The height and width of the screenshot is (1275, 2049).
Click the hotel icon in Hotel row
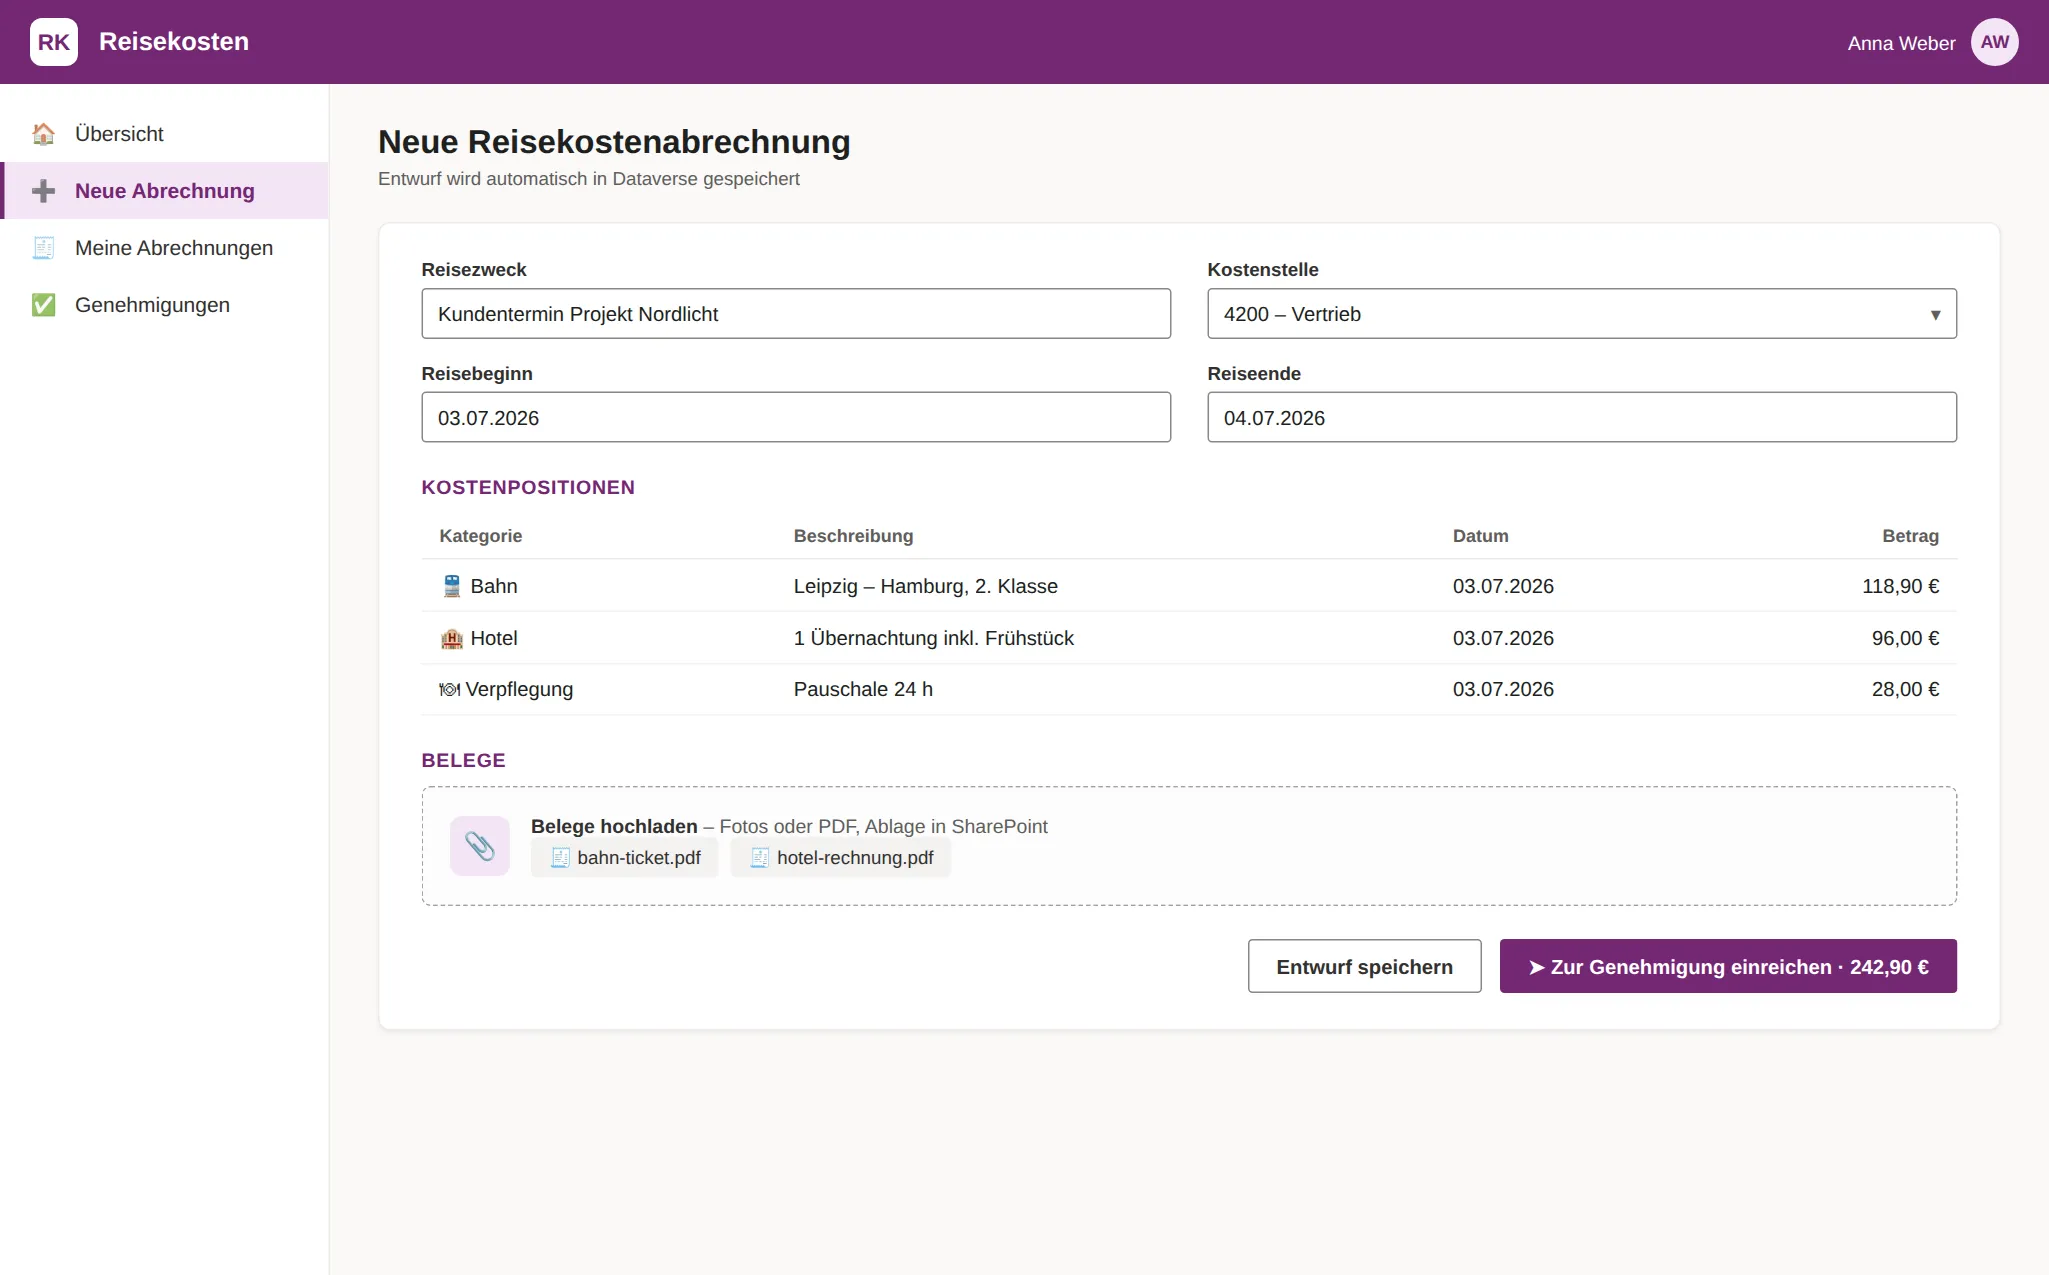point(452,638)
